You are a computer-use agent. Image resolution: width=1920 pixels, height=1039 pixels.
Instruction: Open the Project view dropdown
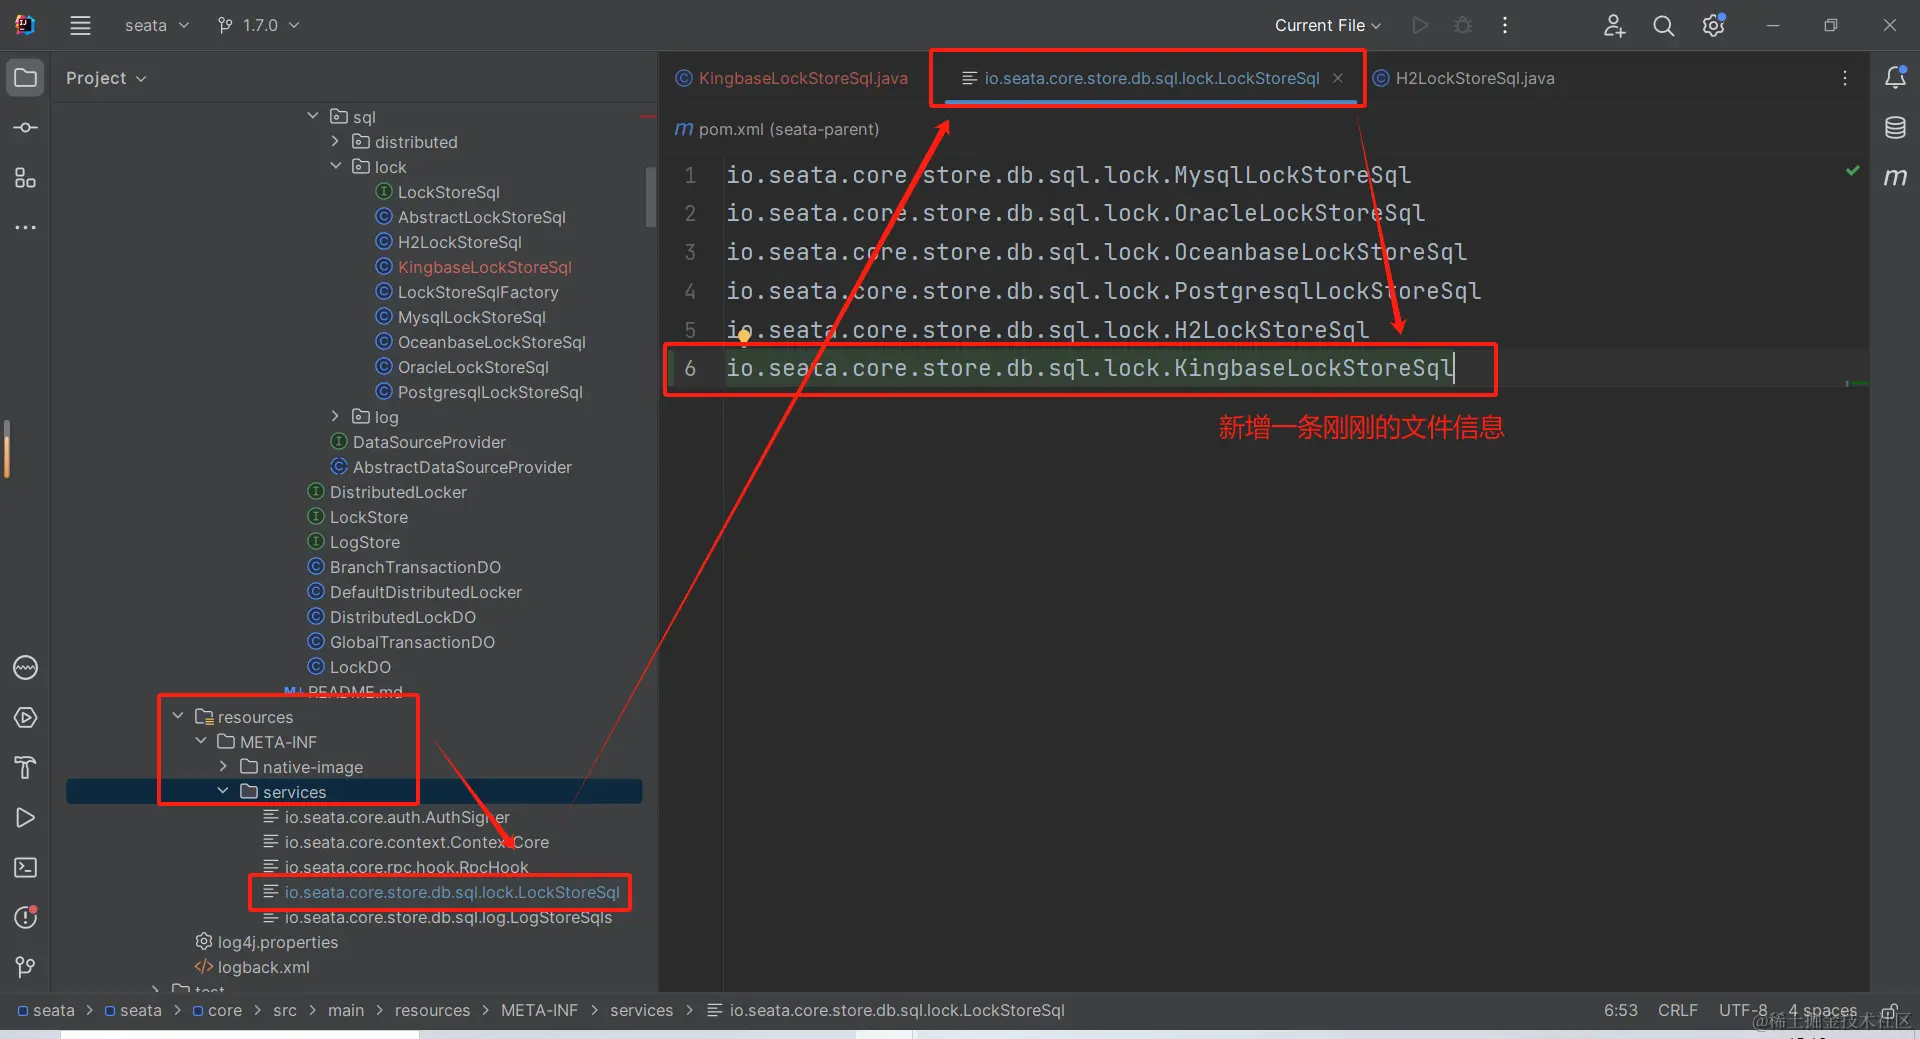(x=106, y=78)
